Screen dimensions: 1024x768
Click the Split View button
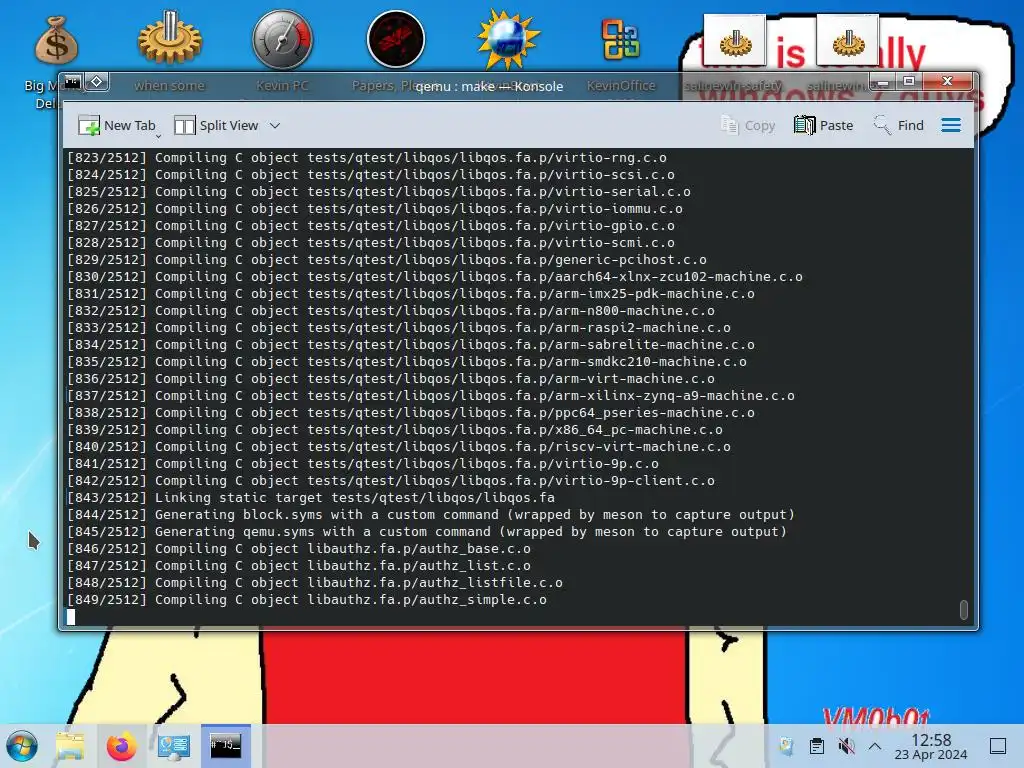pyautogui.click(x=217, y=125)
